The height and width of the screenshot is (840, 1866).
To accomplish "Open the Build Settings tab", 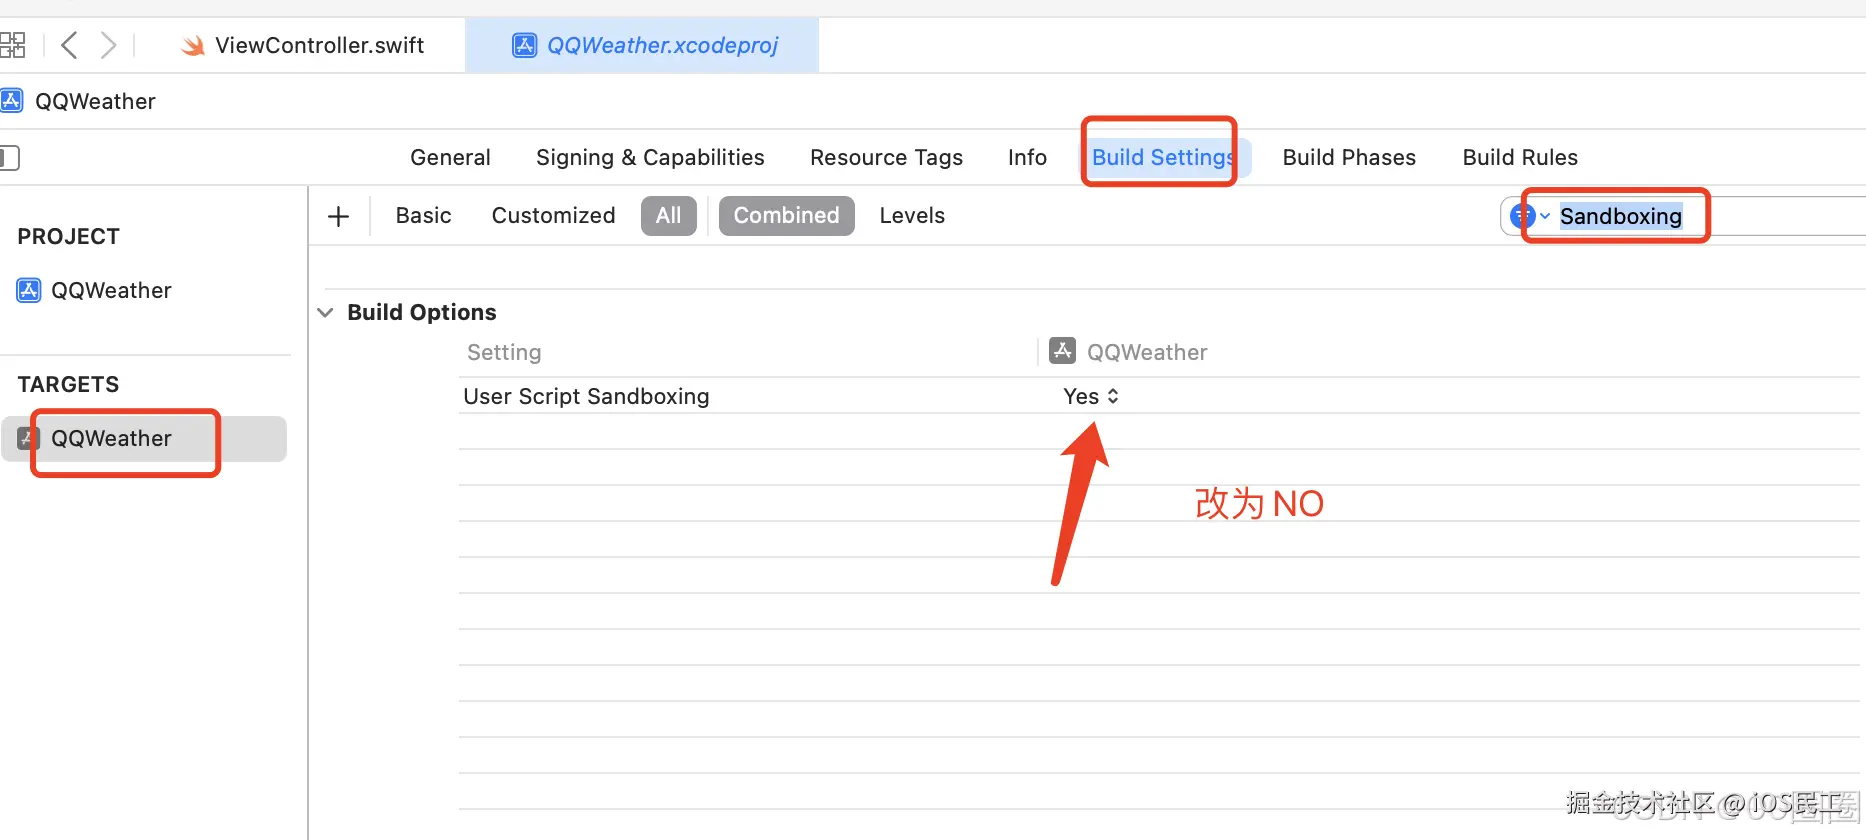I will [x=1162, y=158].
